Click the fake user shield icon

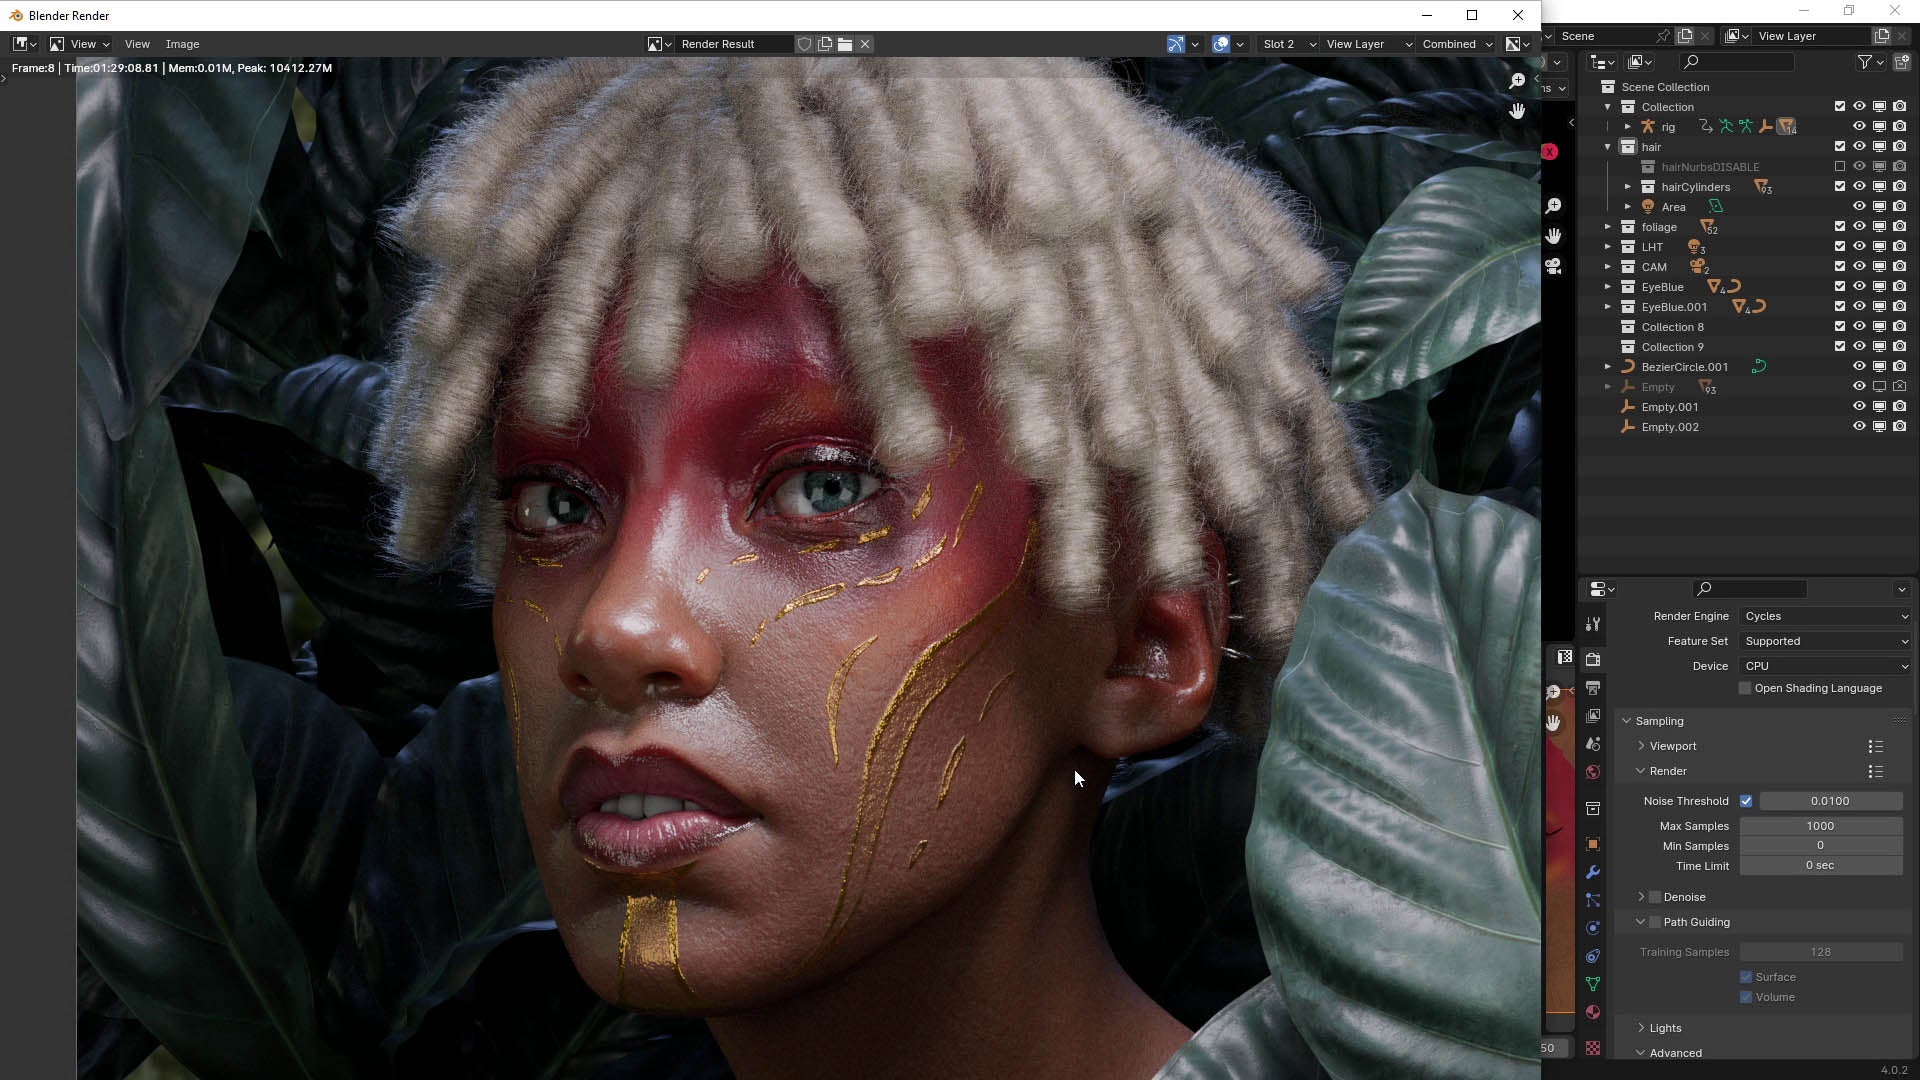pyautogui.click(x=804, y=44)
